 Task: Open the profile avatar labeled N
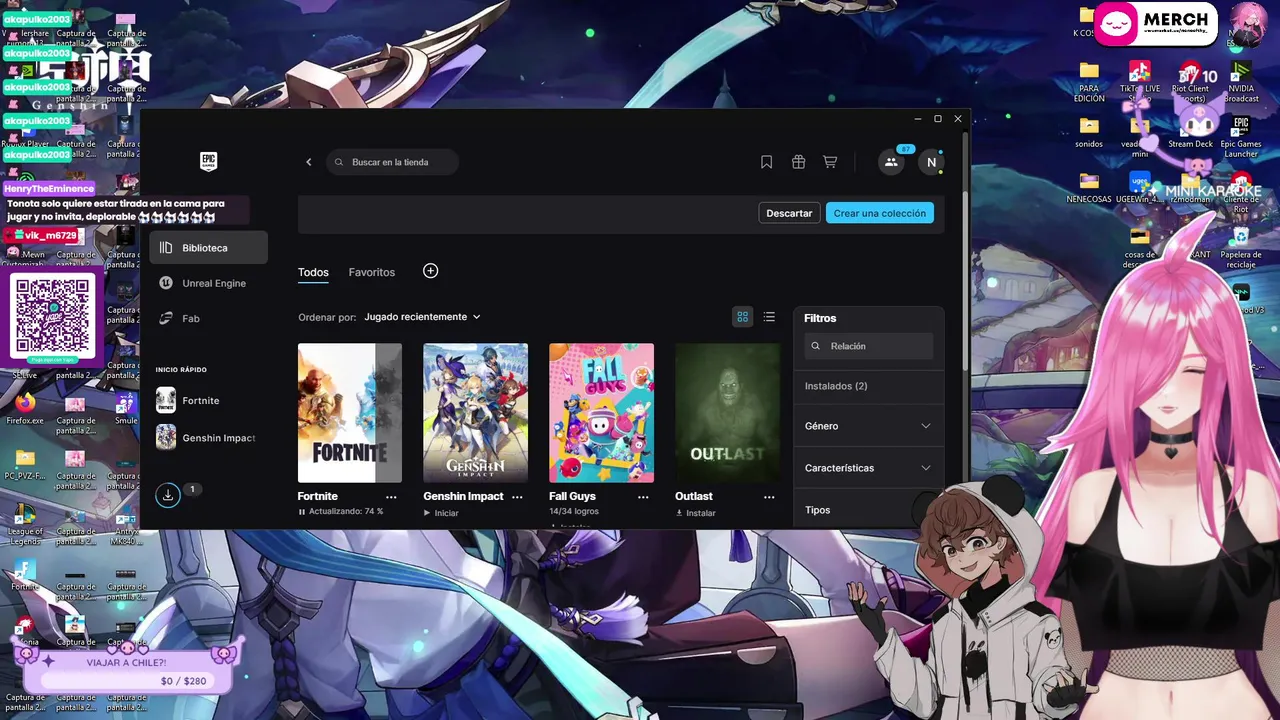click(931, 162)
